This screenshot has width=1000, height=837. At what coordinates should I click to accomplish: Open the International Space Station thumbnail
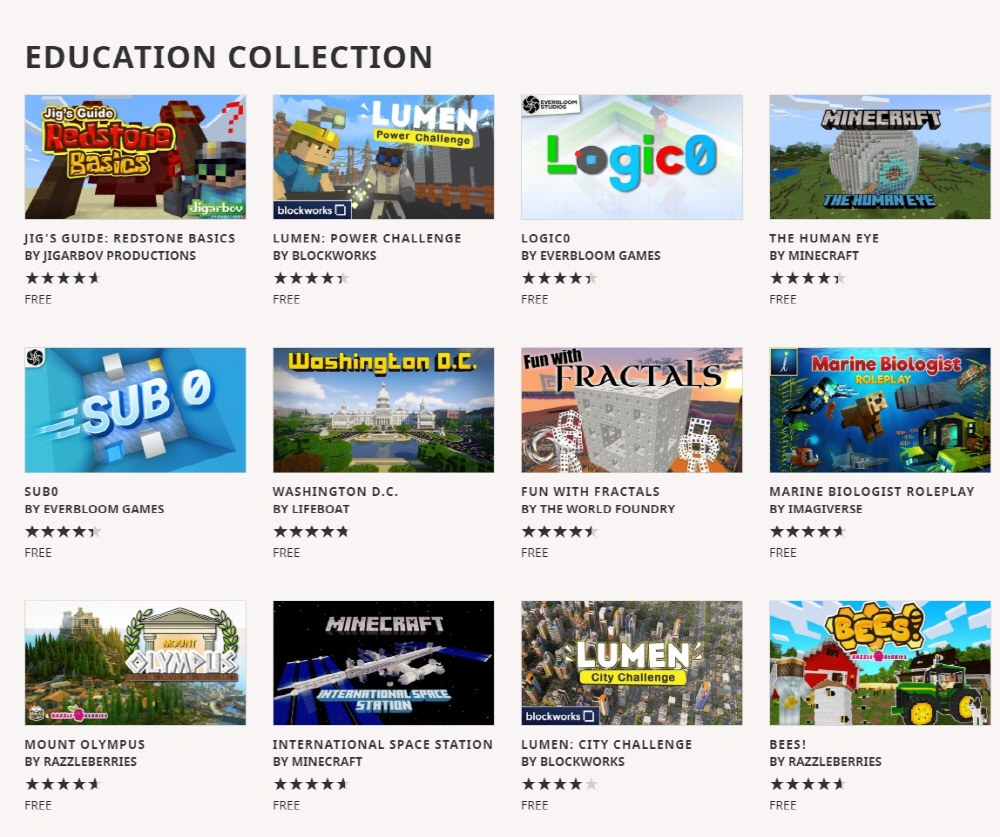383,663
